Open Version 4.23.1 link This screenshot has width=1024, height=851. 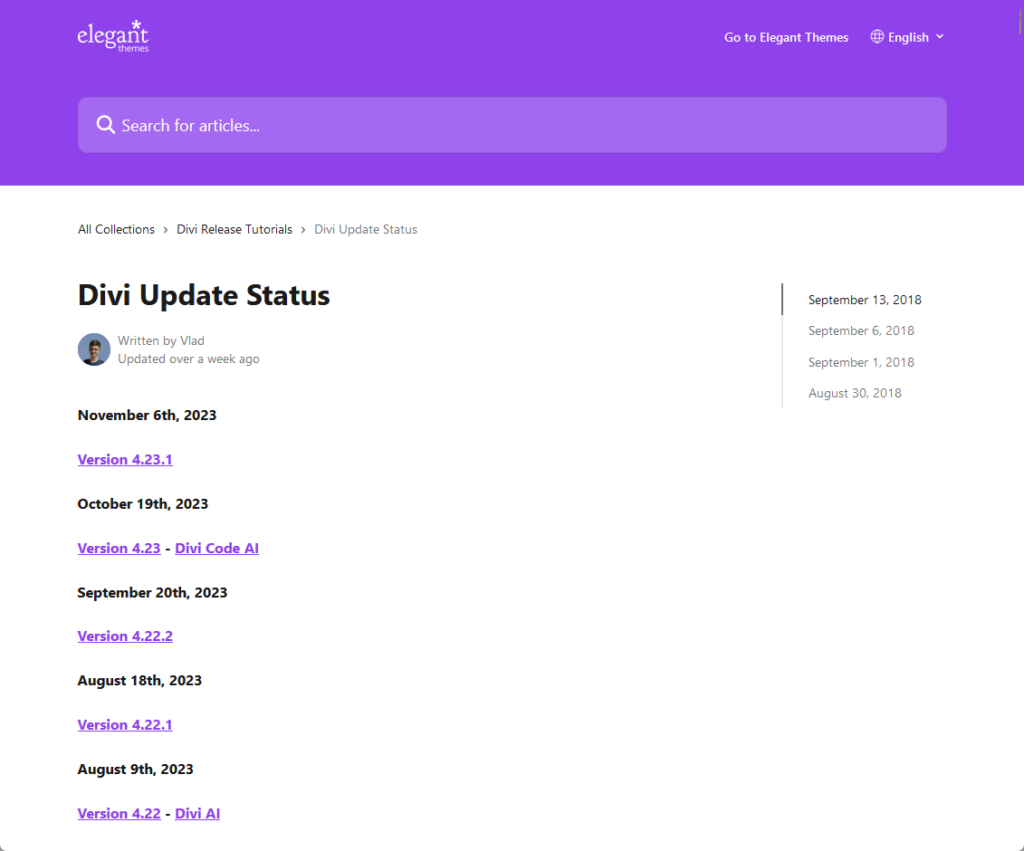pos(125,460)
